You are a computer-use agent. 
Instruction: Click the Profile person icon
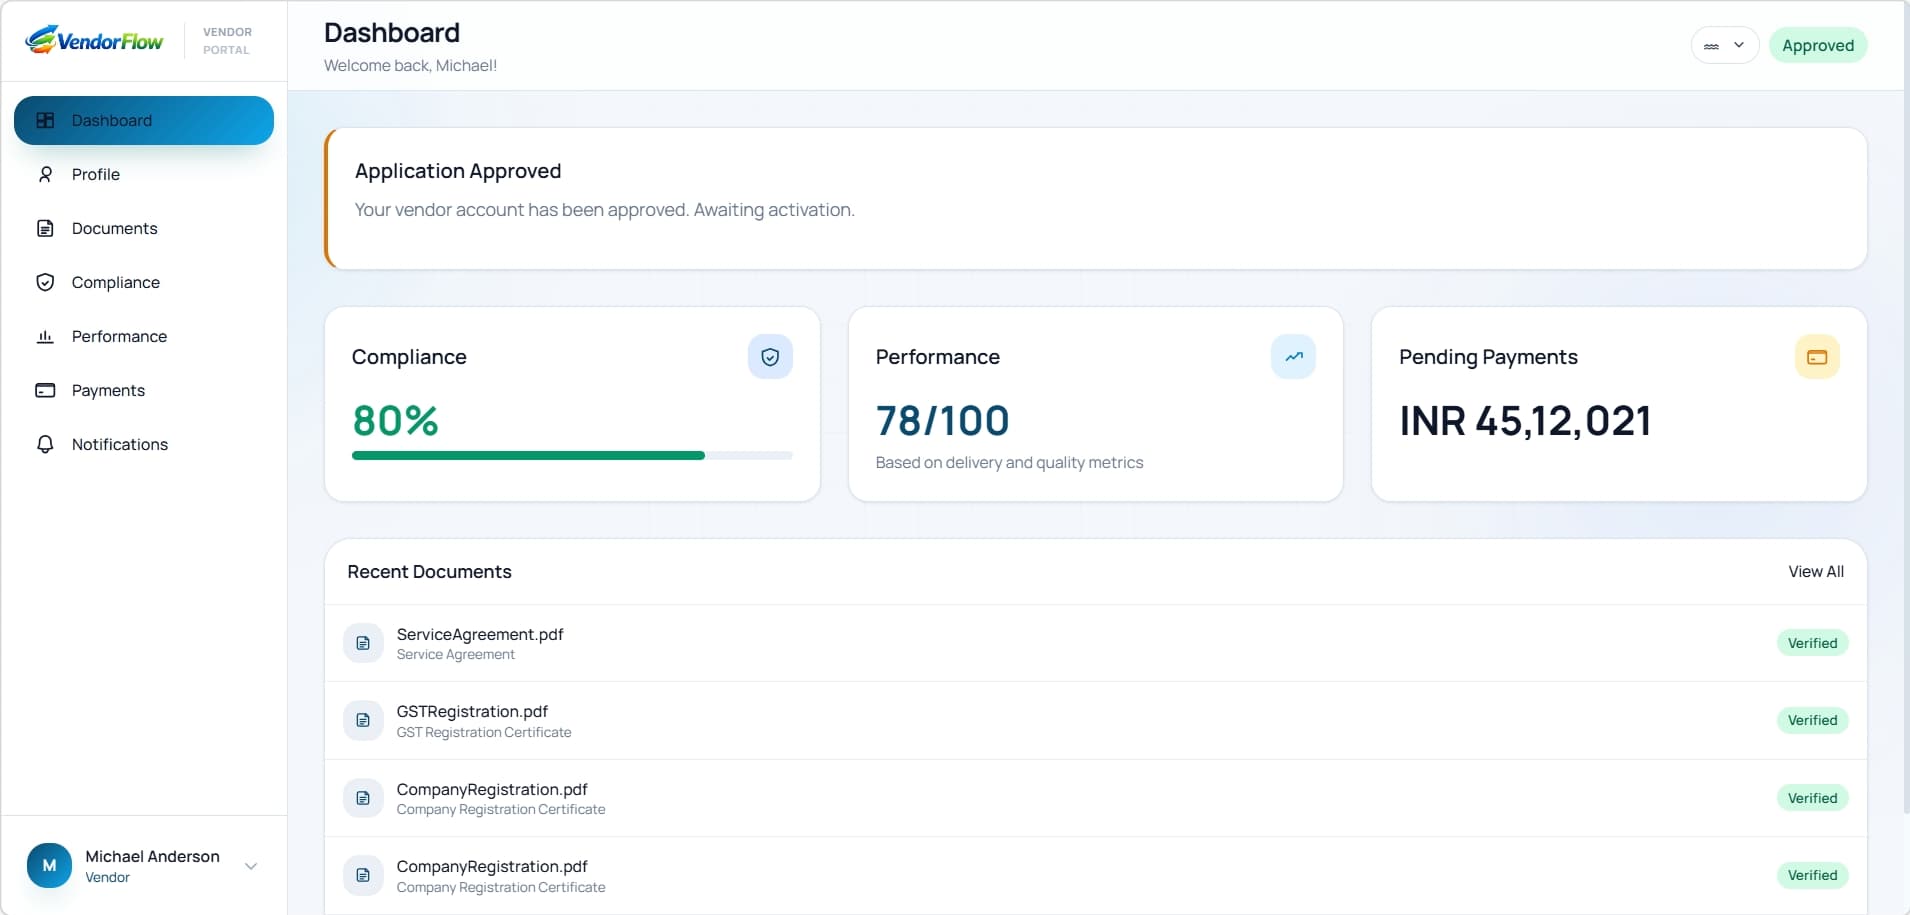pos(46,174)
